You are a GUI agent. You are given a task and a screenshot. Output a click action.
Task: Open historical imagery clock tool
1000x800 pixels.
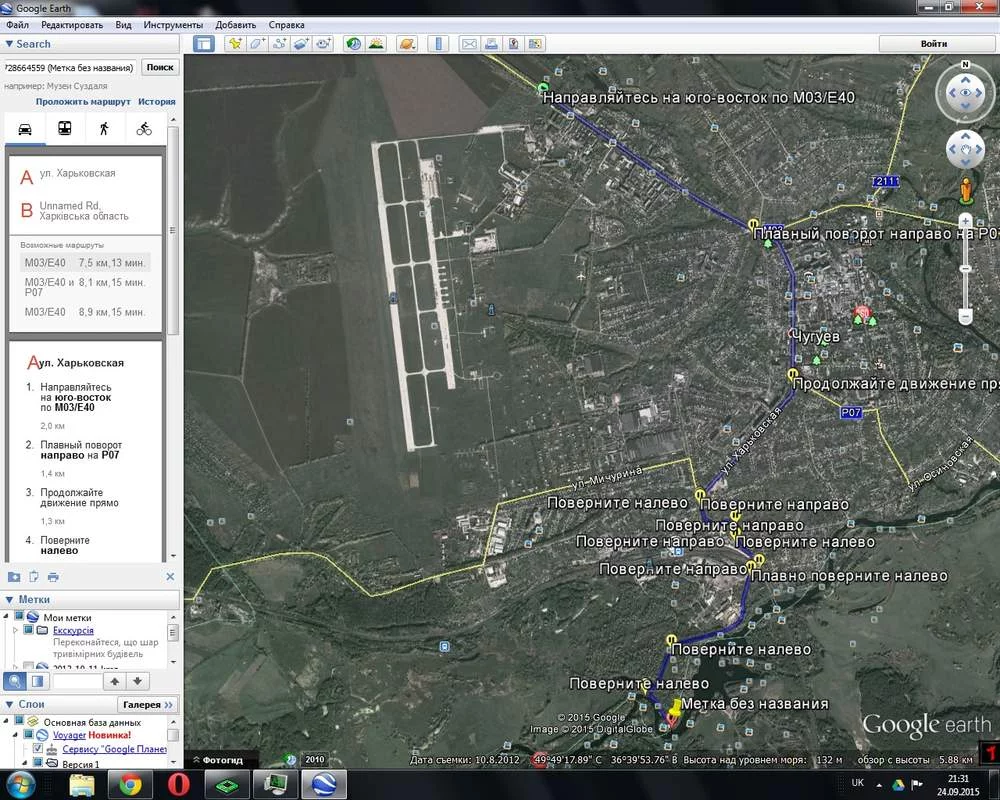(x=353, y=44)
